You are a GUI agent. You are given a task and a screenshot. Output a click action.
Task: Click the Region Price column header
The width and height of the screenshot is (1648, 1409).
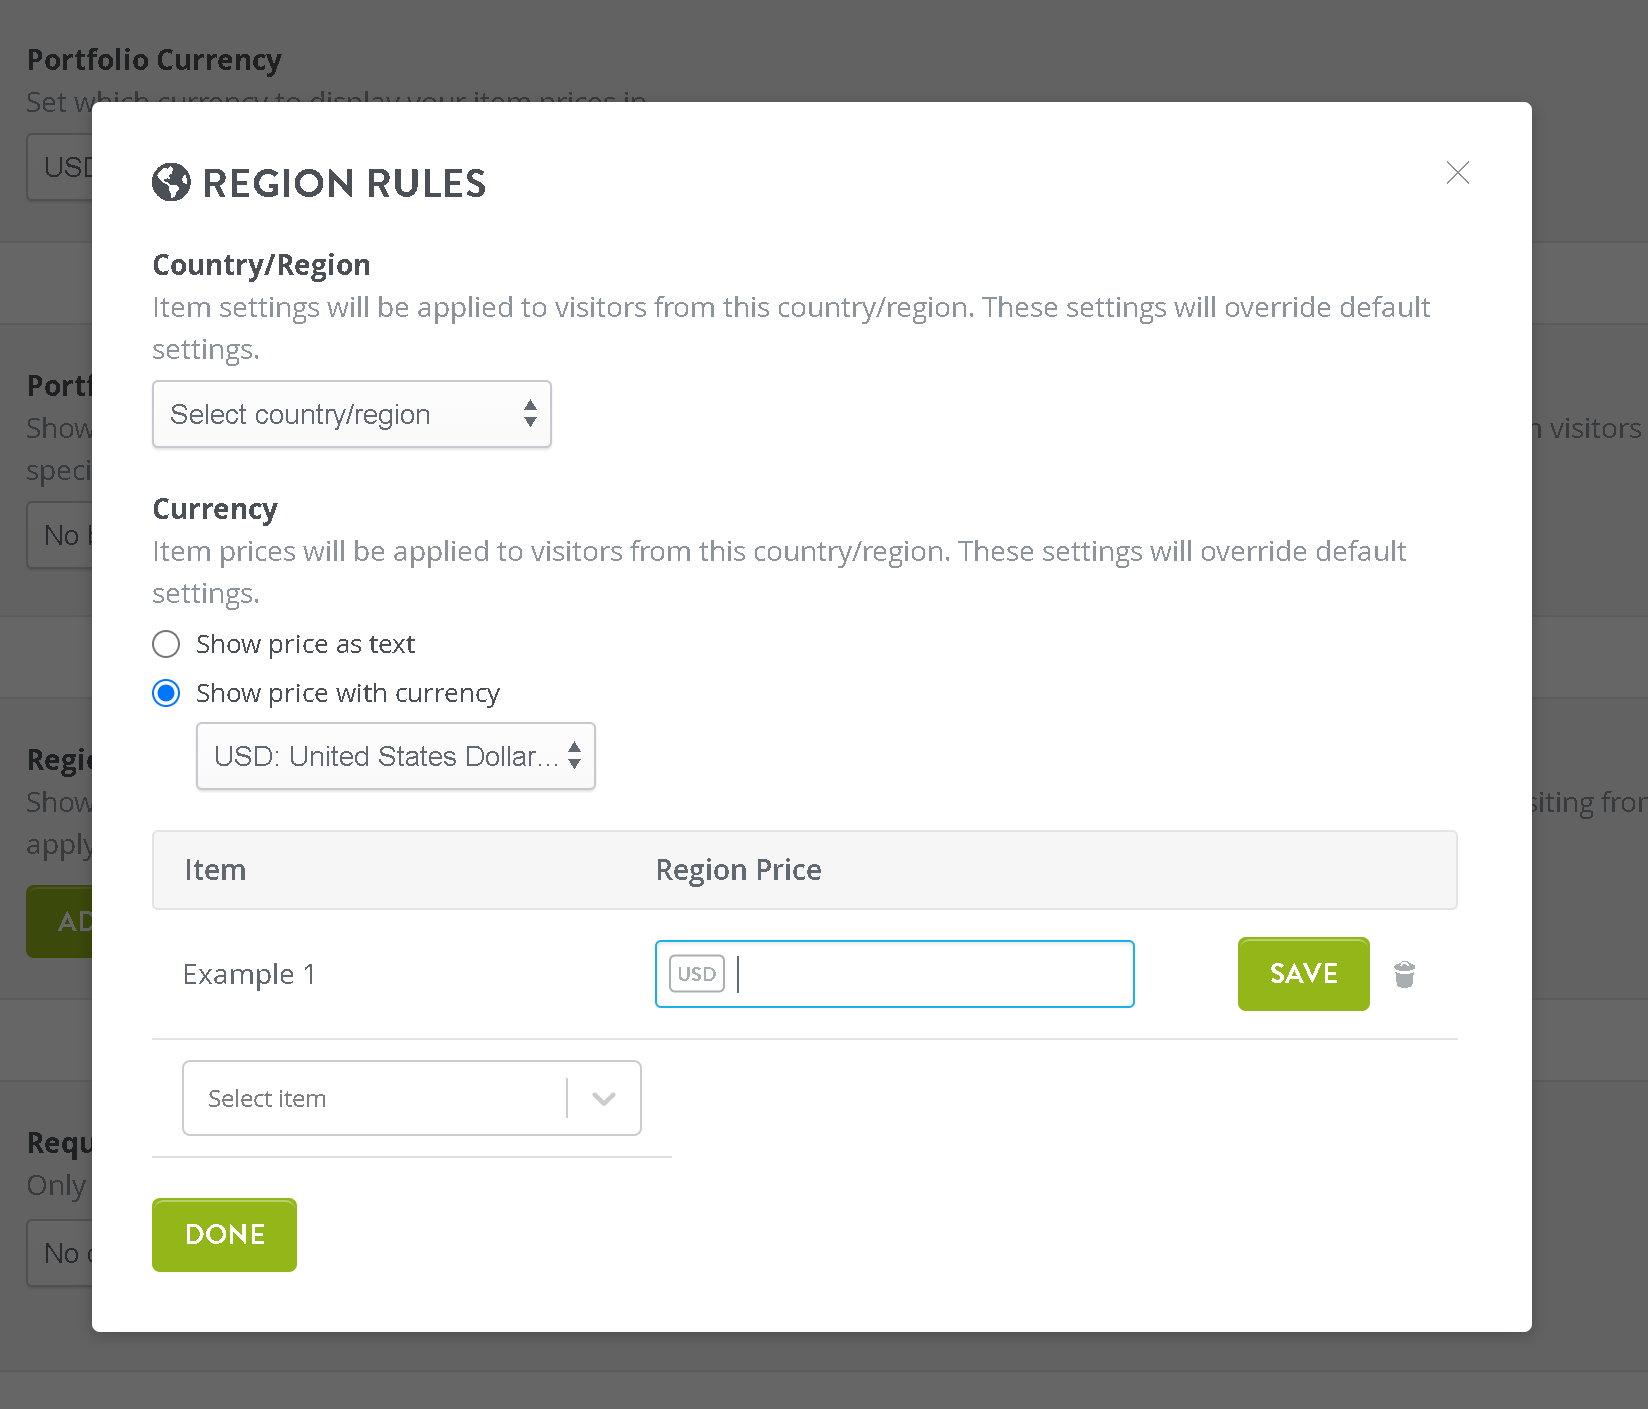739,870
